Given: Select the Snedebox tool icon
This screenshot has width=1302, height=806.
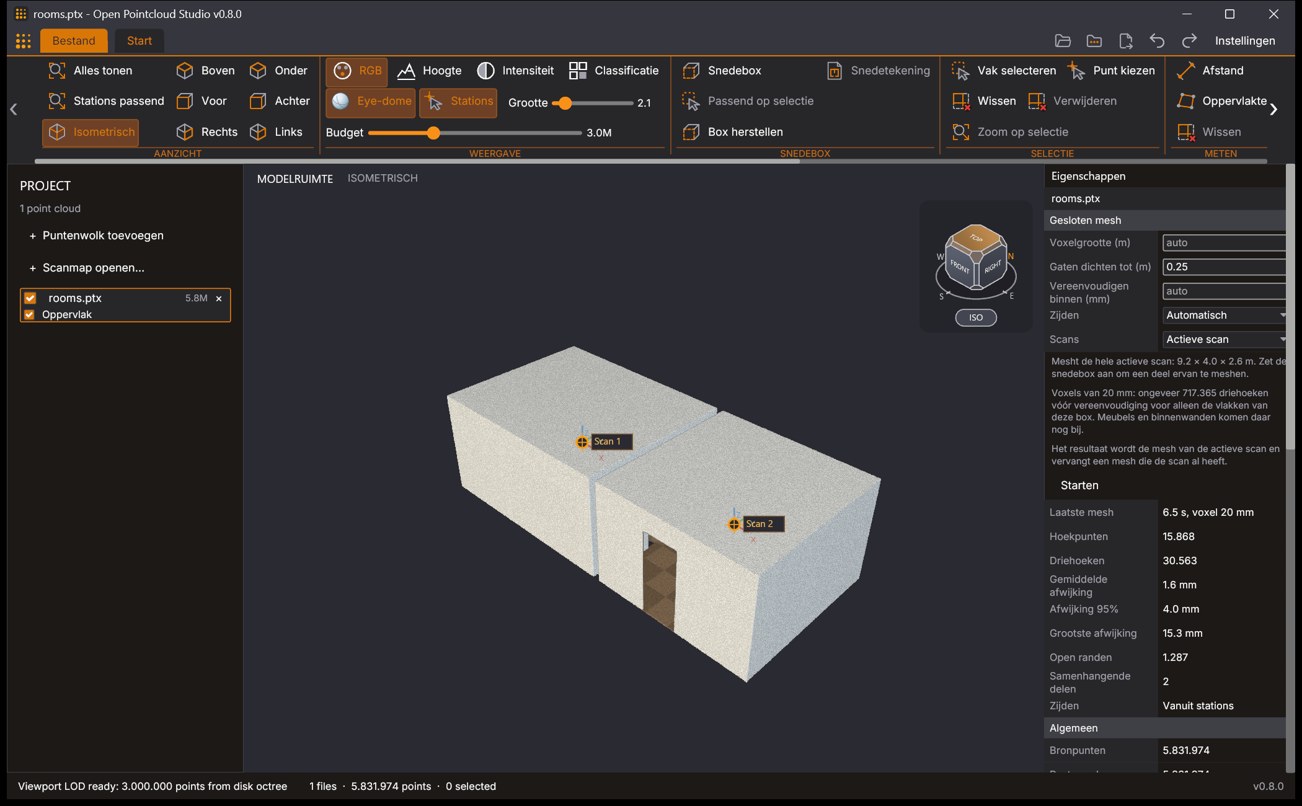Looking at the screenshot, I should (690, 71).
